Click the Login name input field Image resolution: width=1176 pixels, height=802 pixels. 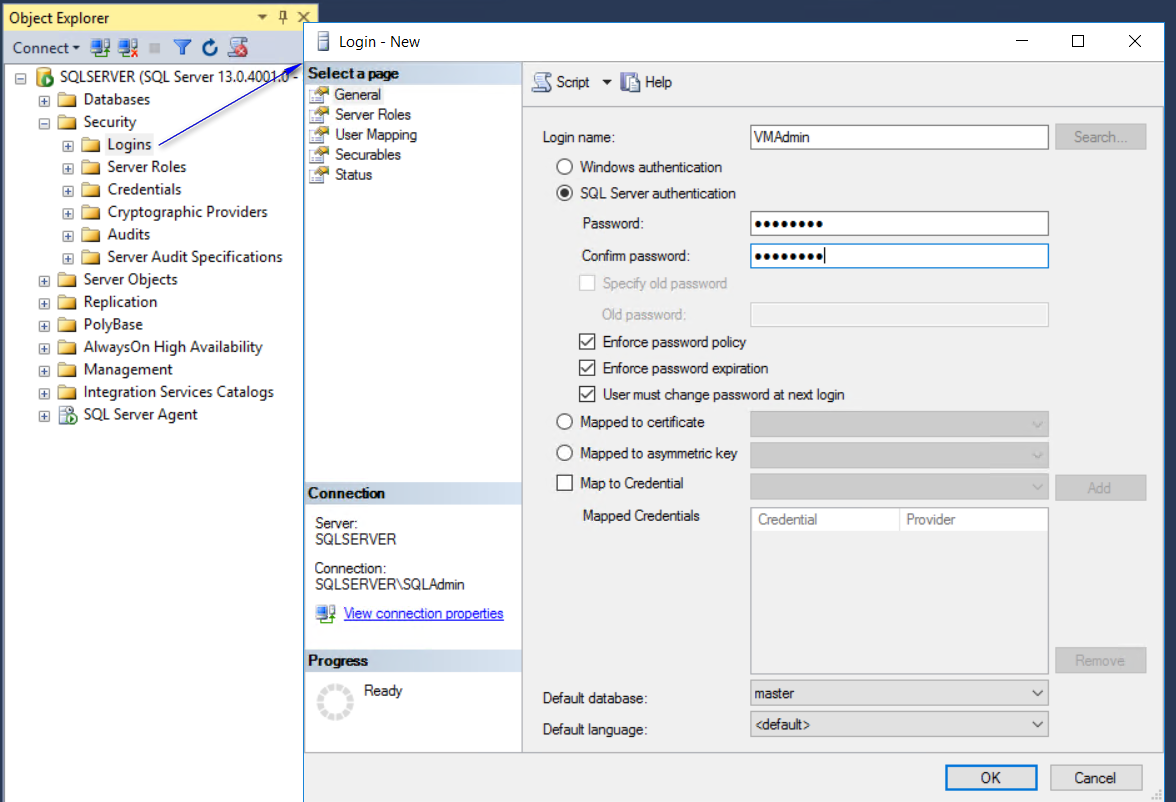coord(899,137)
